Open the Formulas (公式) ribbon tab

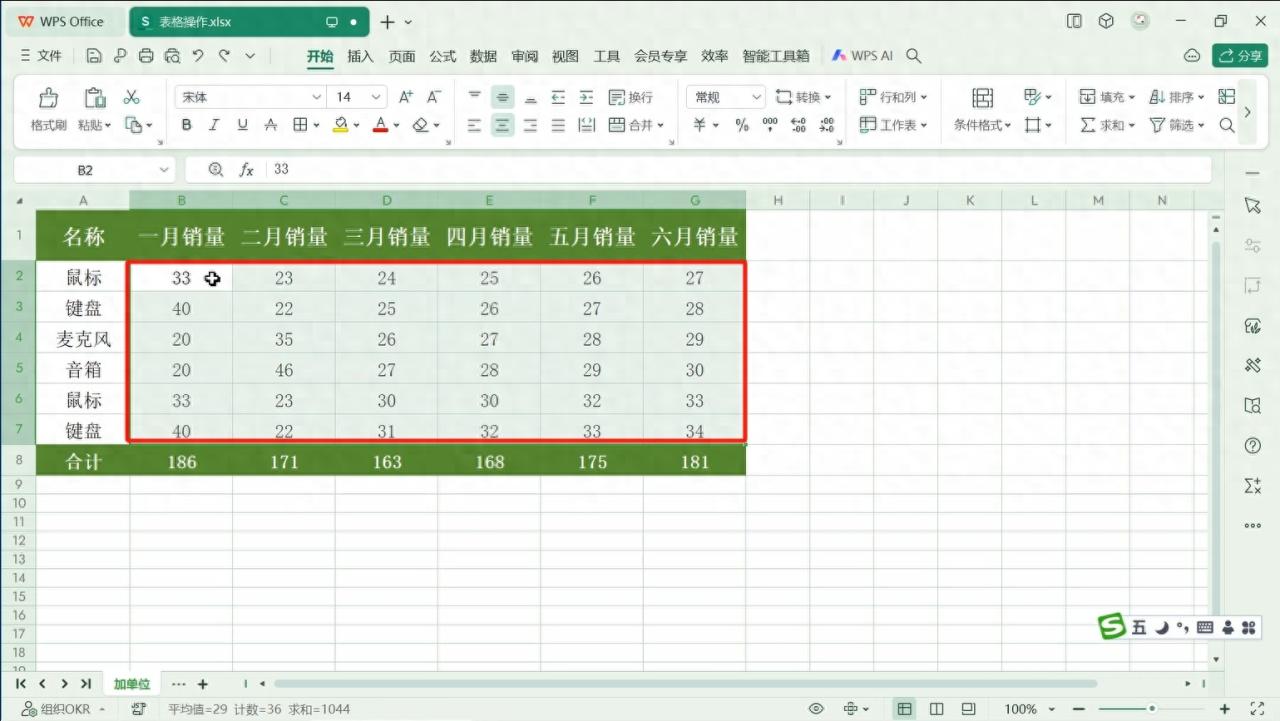tap(443, 56)
